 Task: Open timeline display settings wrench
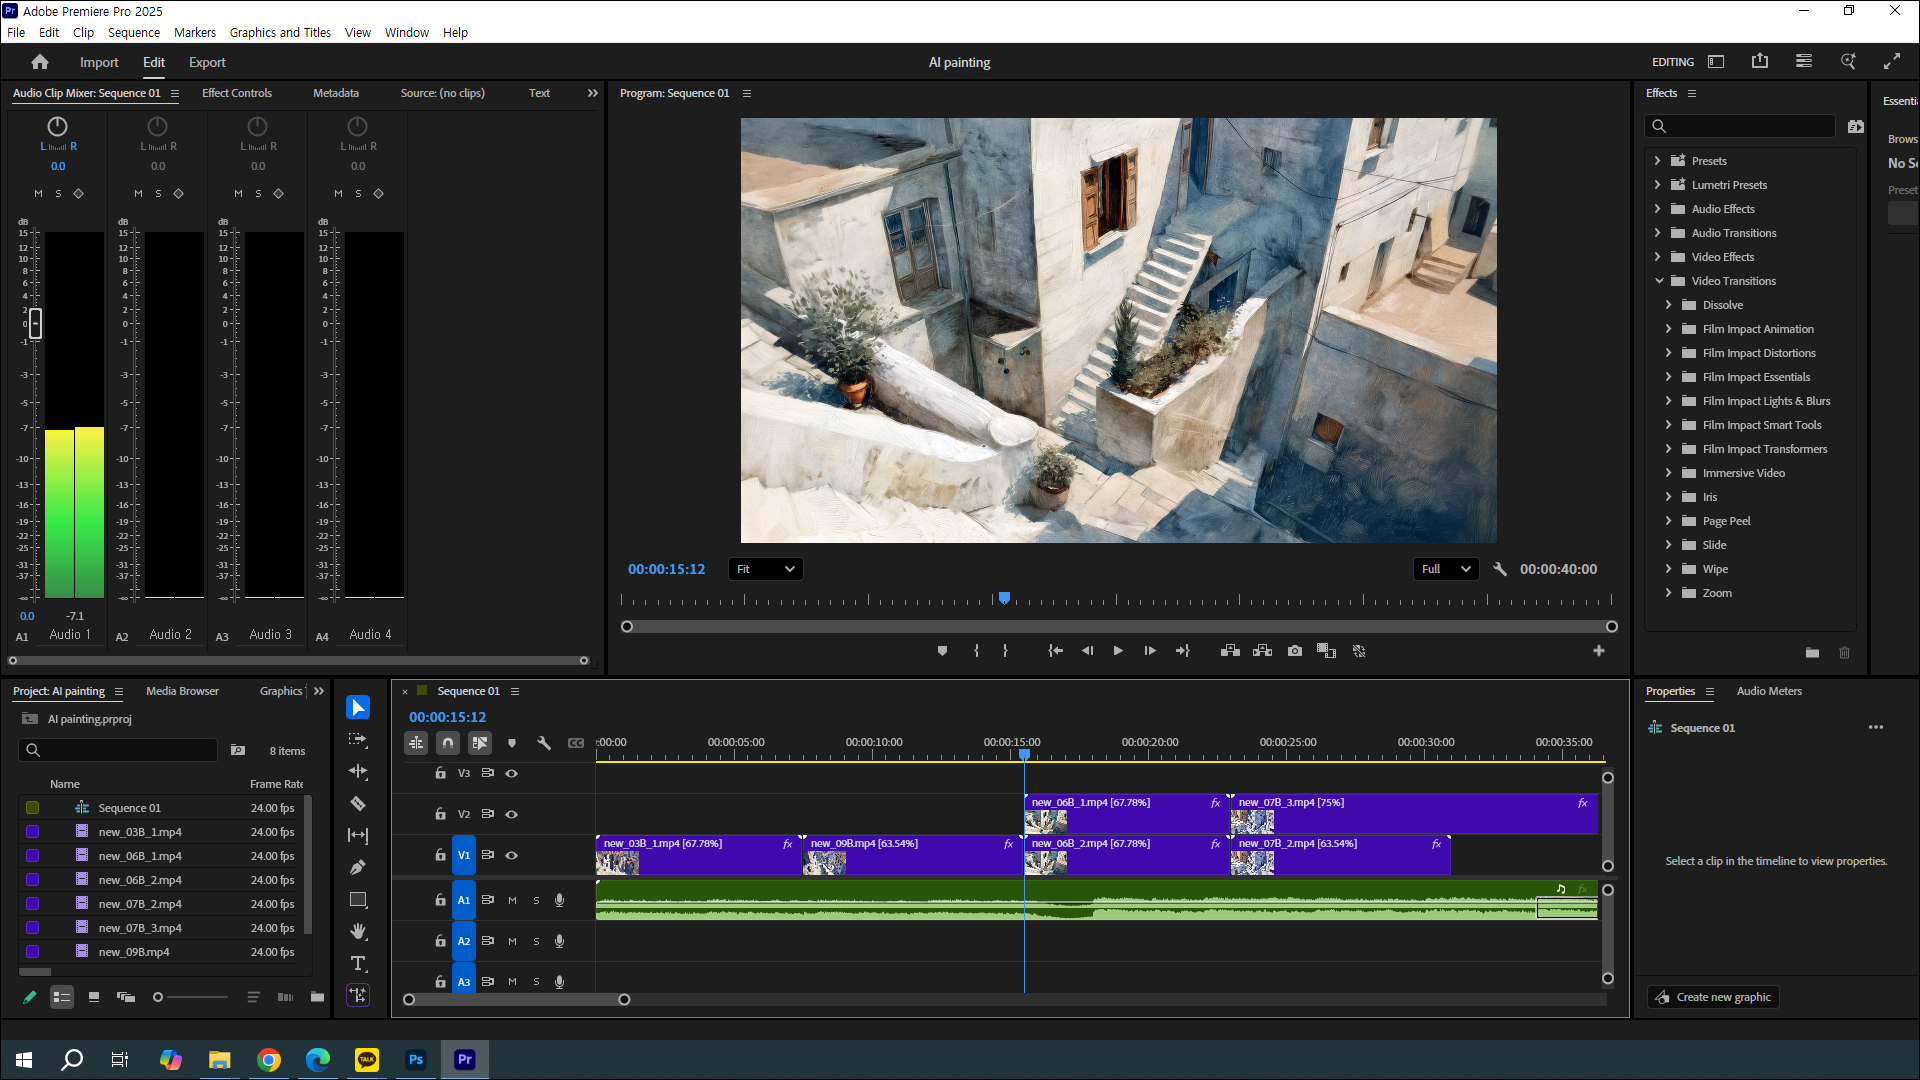click(544, 743)
